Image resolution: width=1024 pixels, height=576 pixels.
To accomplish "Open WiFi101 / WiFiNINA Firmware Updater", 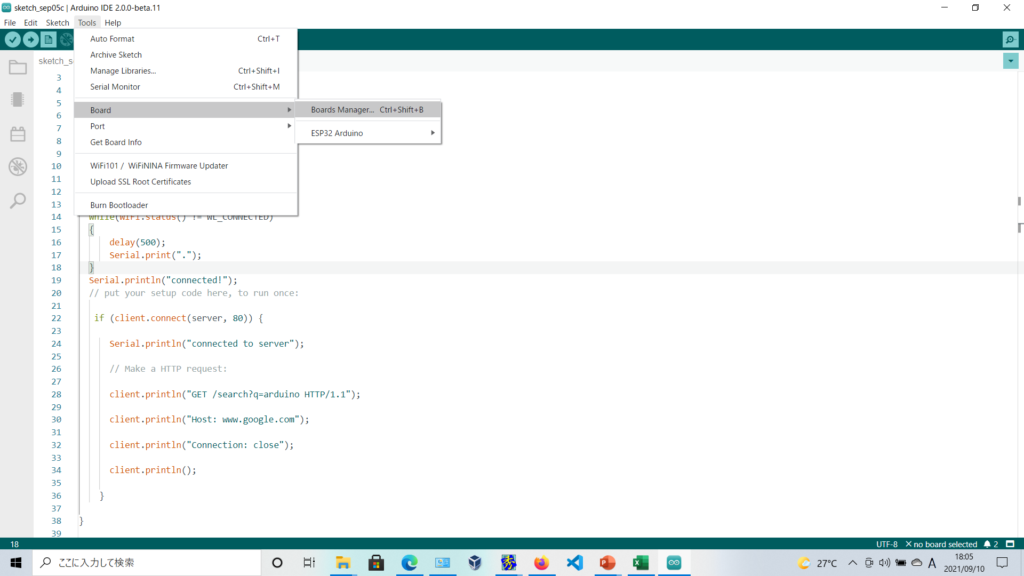I will 186,166.
